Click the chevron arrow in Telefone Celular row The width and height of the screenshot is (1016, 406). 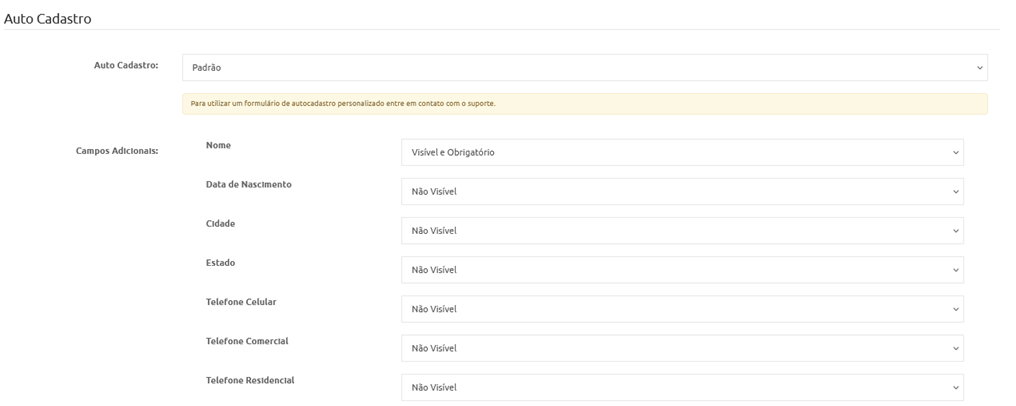coord(955,309)
